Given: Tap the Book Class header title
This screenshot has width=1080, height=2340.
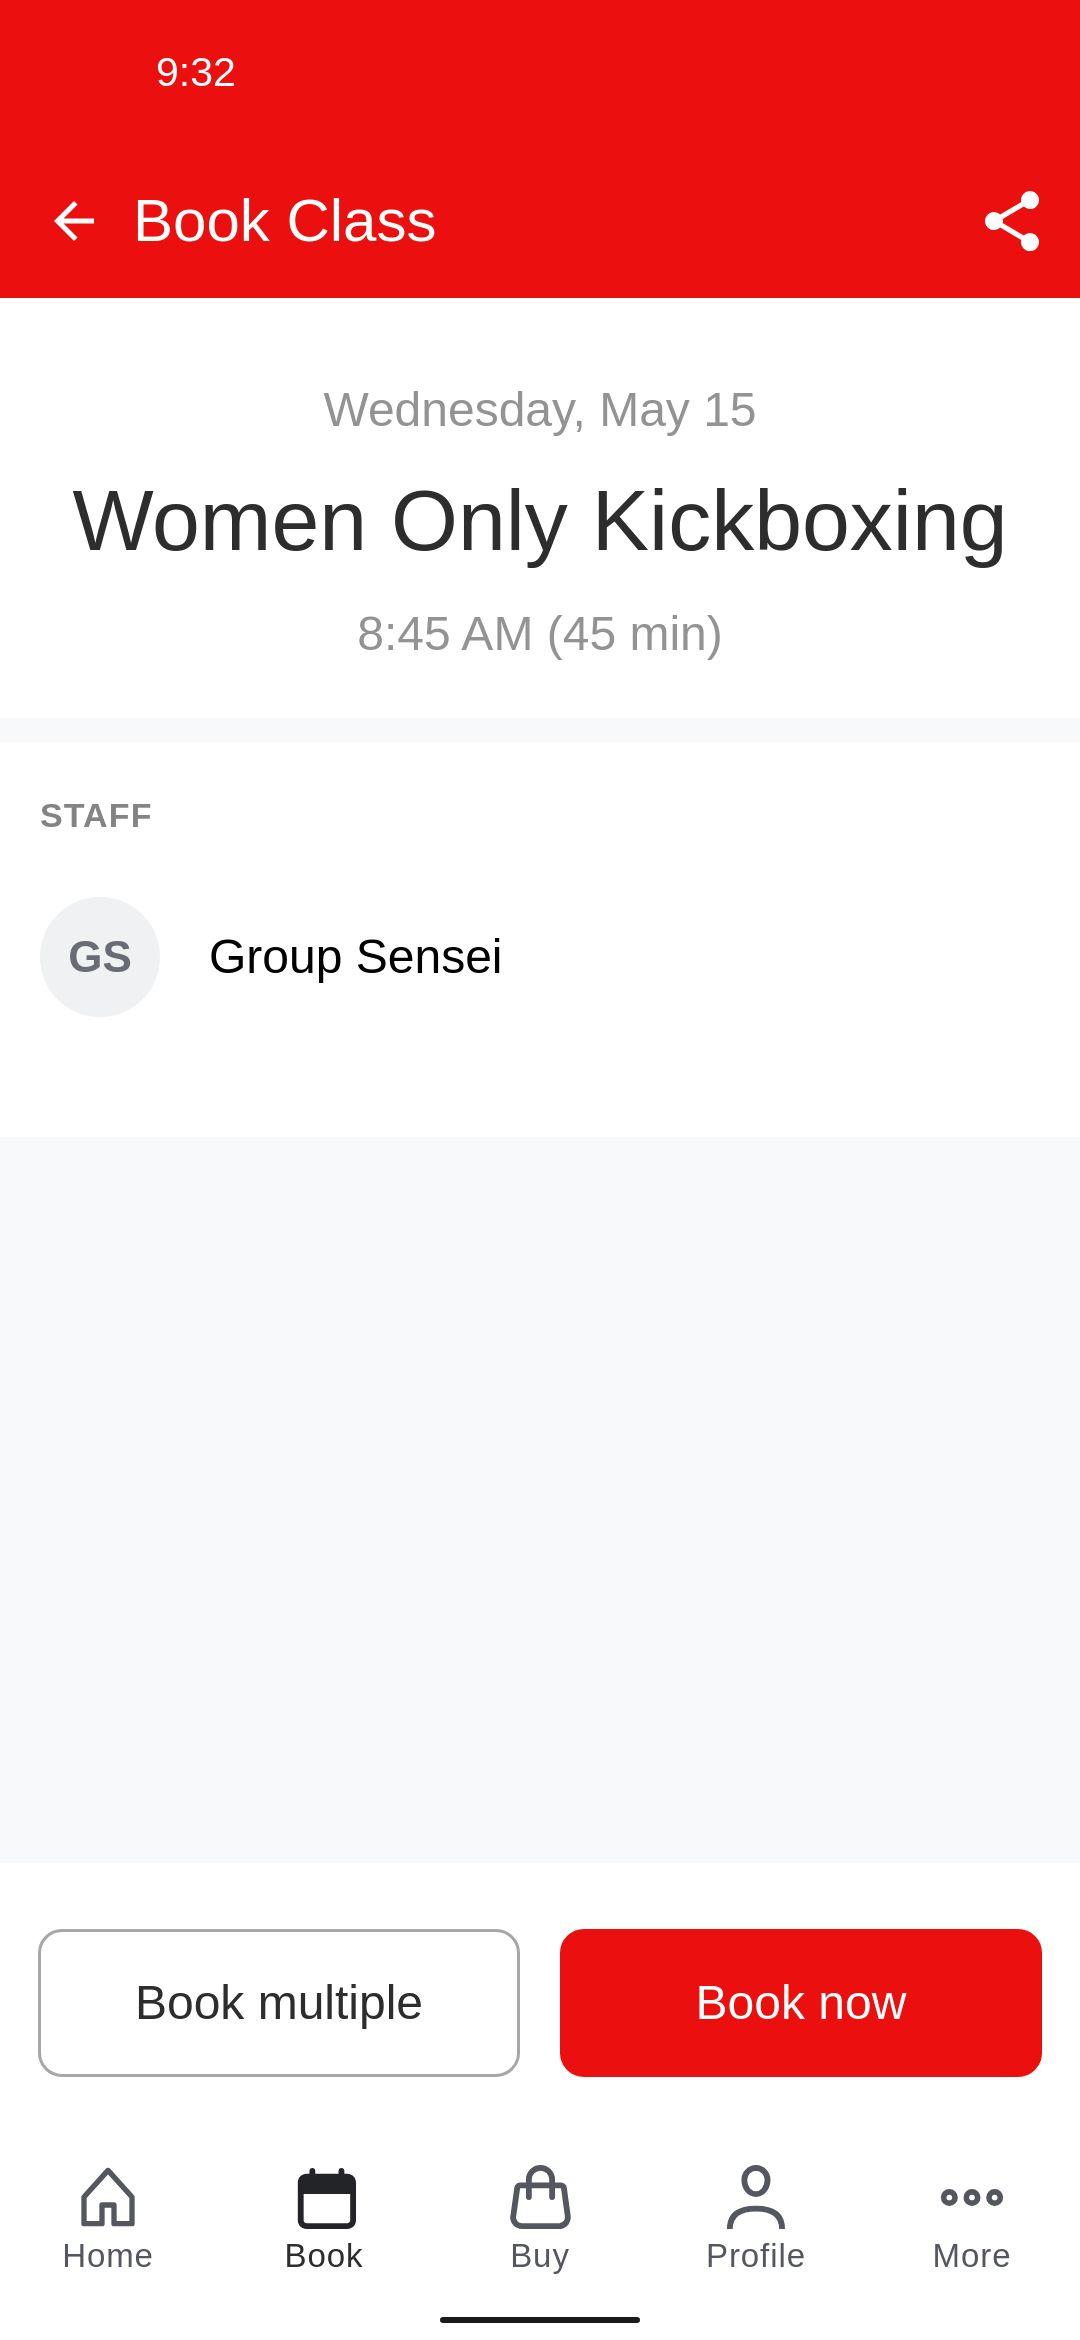Looking at the screenshot, I should [x=285, y=221].
